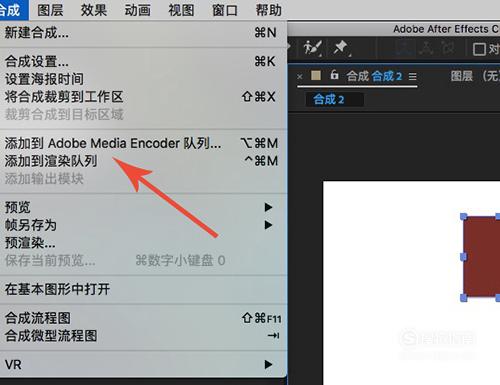The height and width of the screenshot is (385, 500).
Task: Close the 合成 合成2 panel tab
Action: tap(300, 77)
